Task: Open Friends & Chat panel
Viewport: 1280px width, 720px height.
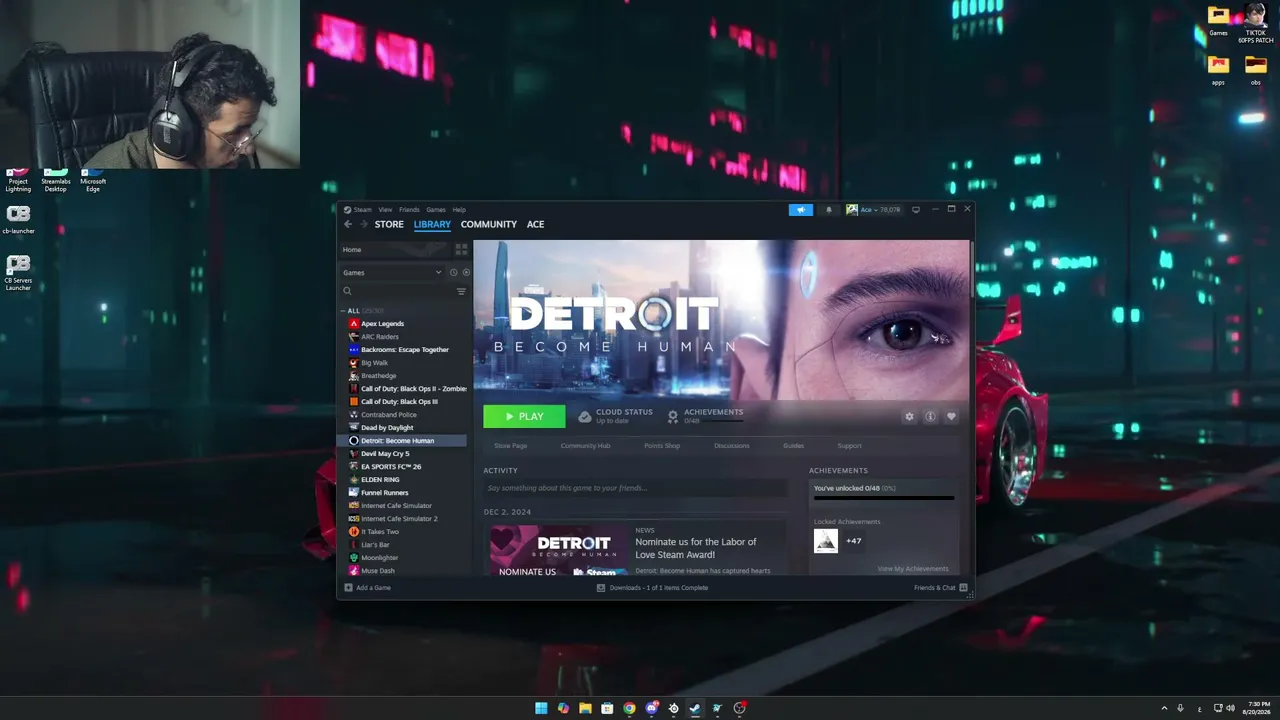Action: coord(941,587)
